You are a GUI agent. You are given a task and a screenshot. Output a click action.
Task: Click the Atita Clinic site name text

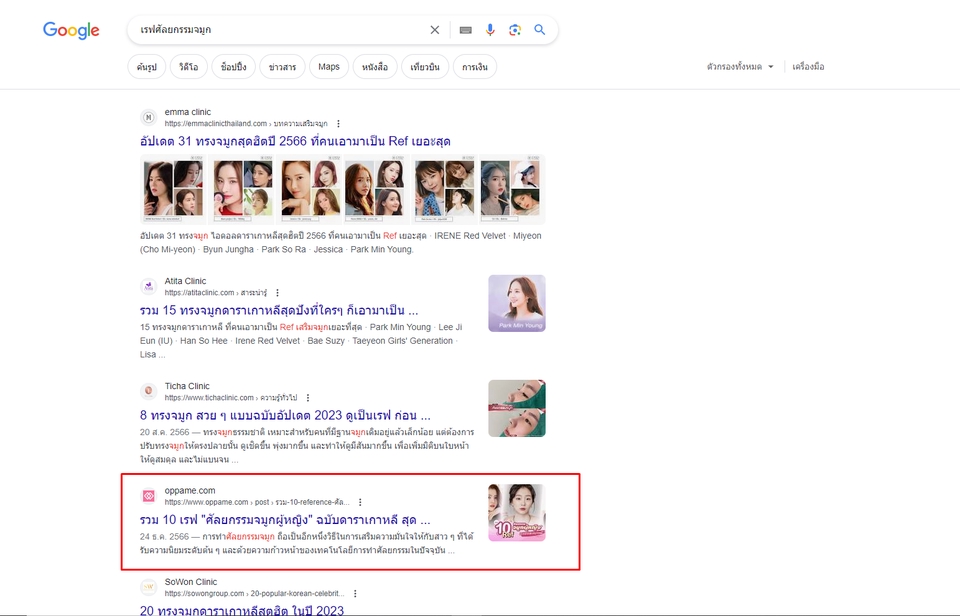185,281
